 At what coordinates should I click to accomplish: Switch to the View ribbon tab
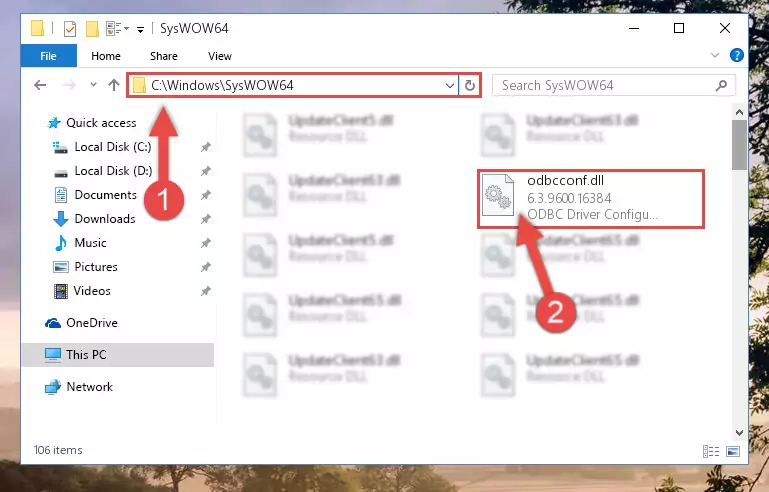(220, 56)
